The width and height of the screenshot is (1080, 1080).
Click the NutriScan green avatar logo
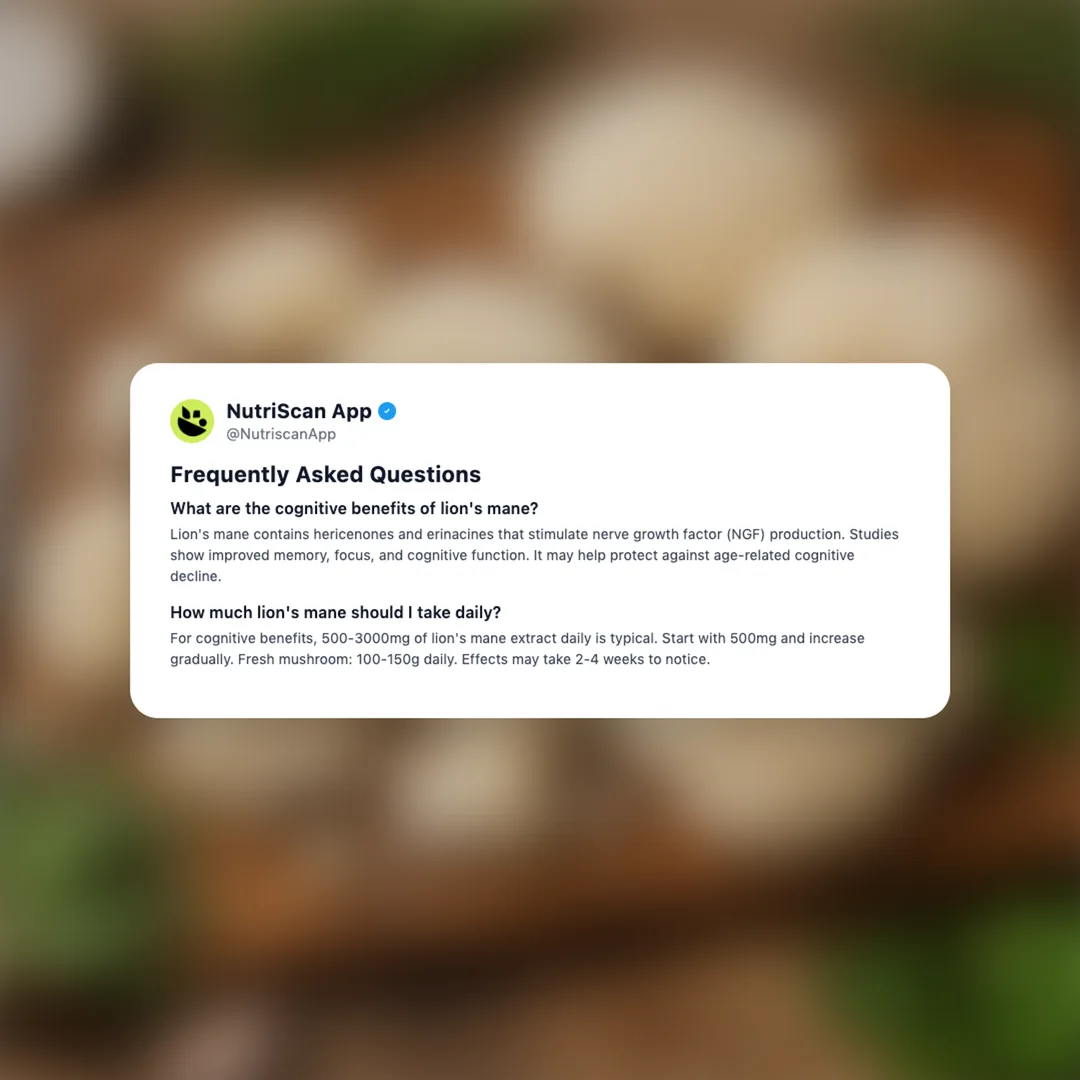pyautogui.click(x=192, y=421)
